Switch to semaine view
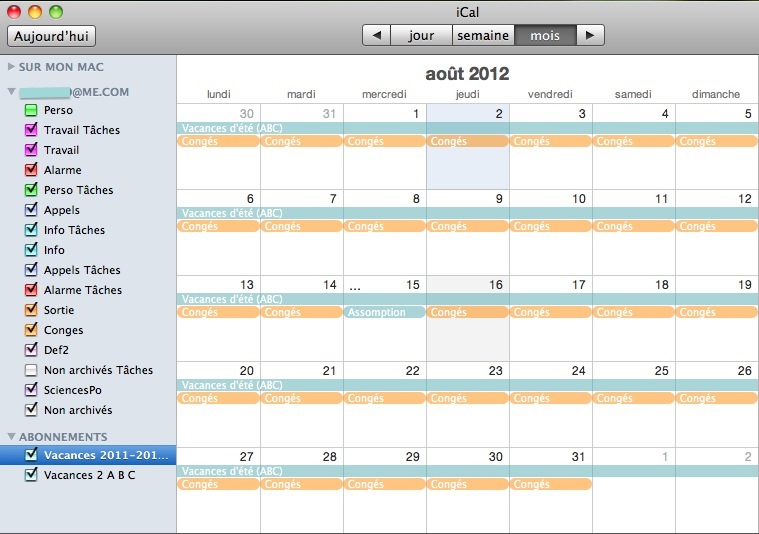Image resolution: width=759 pixels, height=534 pixels. 483,35
